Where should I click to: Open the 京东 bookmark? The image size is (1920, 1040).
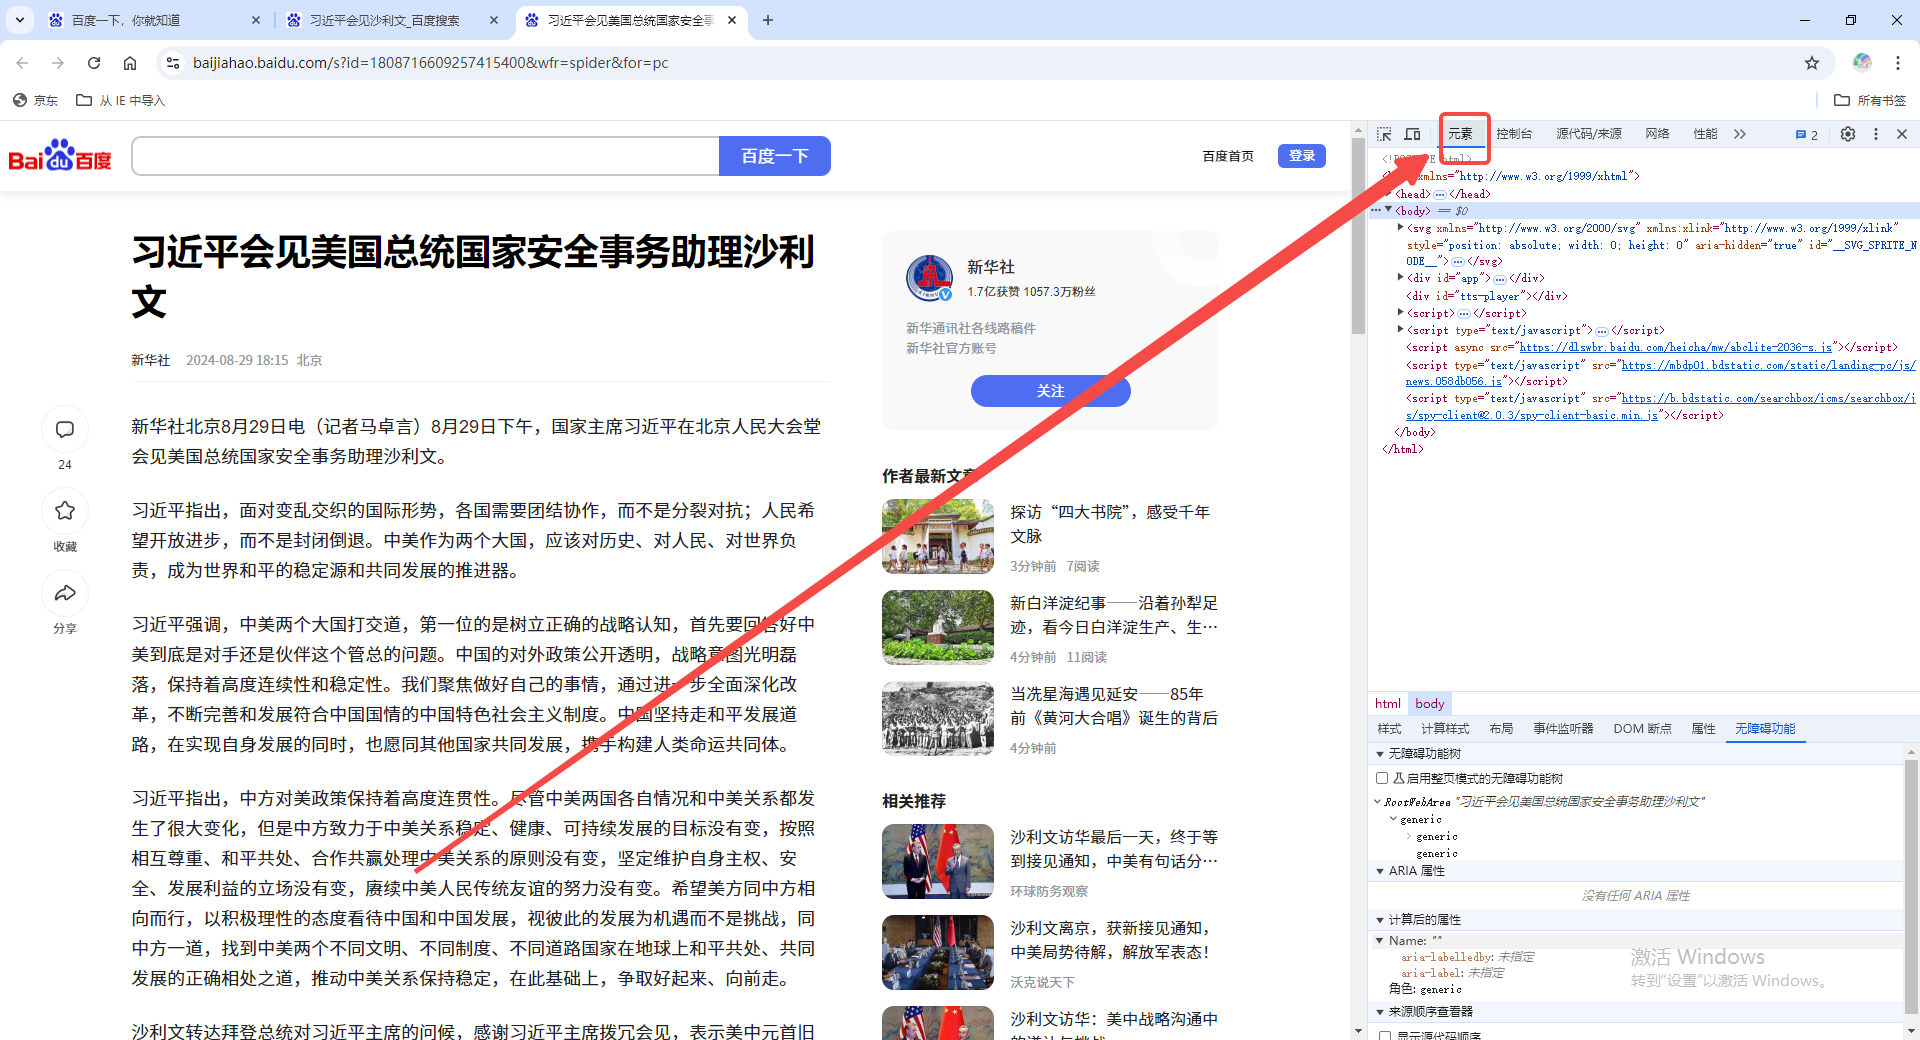coord(35,100)
